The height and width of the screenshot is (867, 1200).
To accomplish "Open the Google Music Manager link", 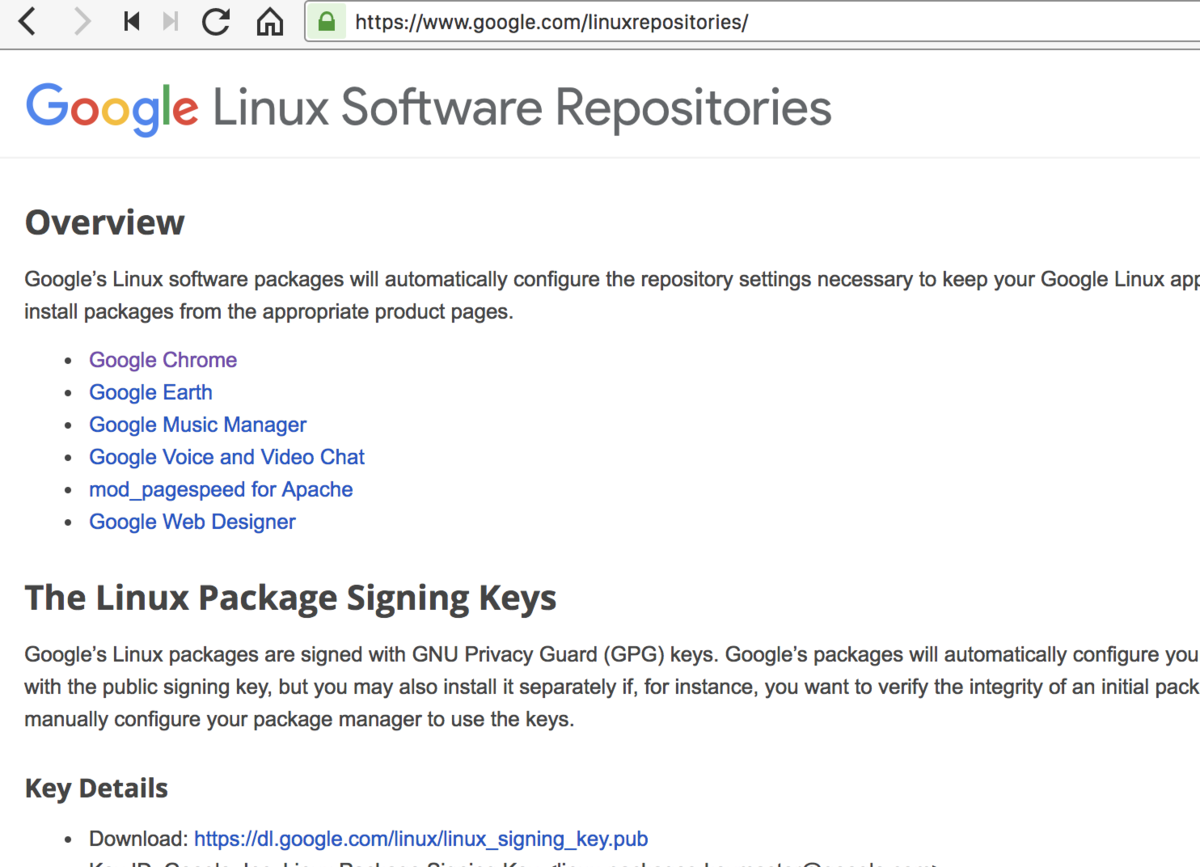I will pyautogui.click(x=198, y=425).
